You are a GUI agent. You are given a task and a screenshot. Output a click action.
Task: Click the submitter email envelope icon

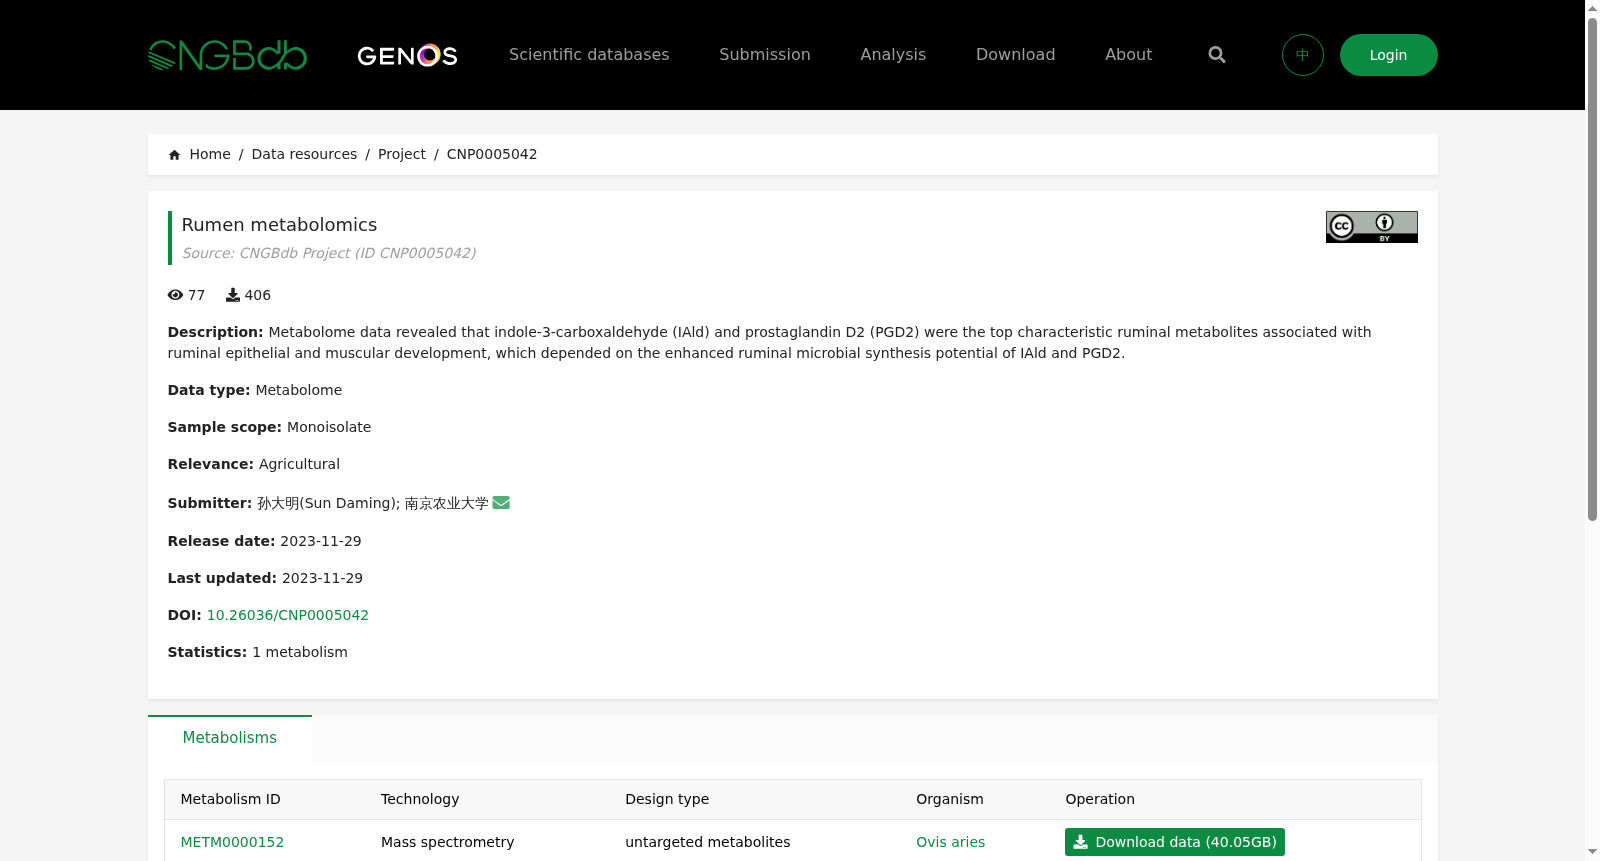pos(501,503)
